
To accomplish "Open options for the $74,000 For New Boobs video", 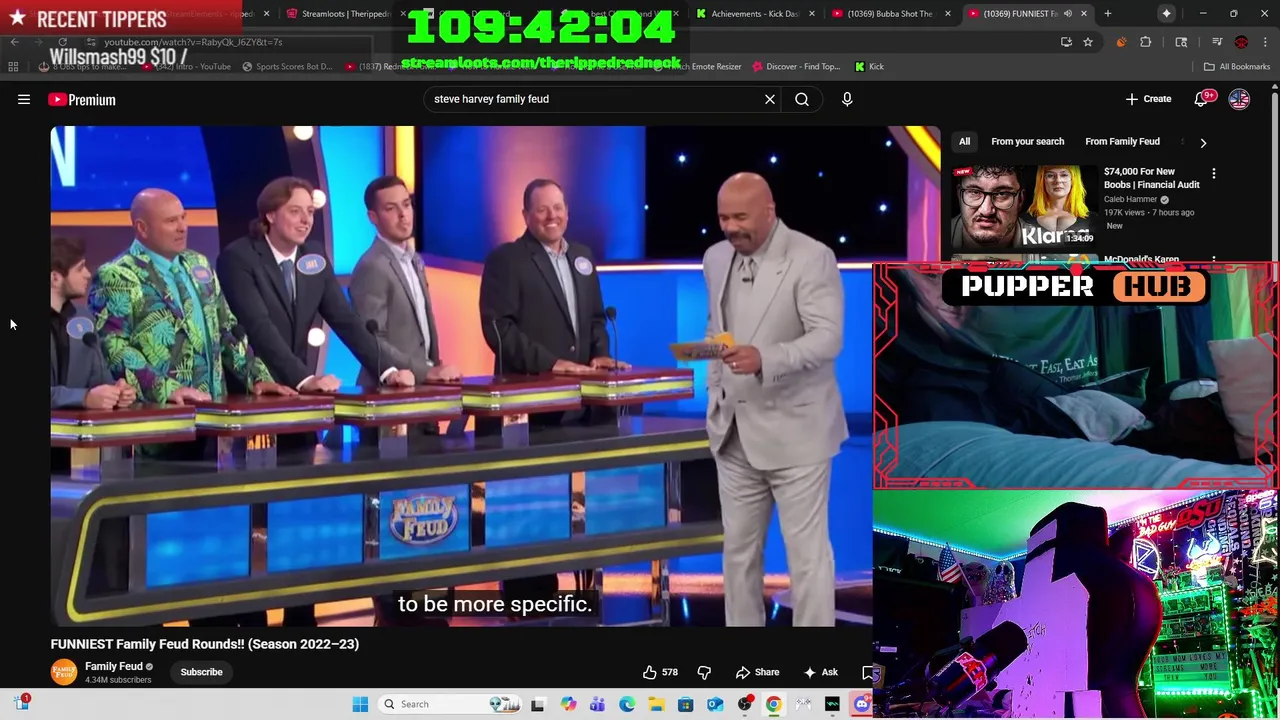I will click(1214, 174).
